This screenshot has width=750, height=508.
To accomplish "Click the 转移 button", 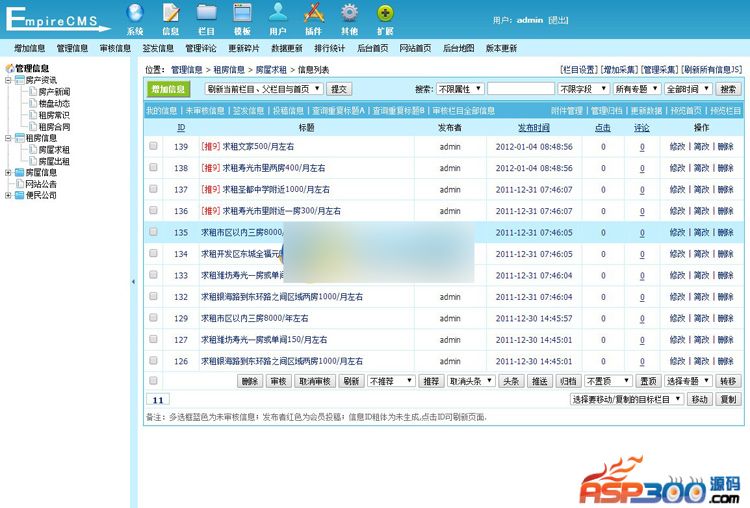I will [728, 381].
